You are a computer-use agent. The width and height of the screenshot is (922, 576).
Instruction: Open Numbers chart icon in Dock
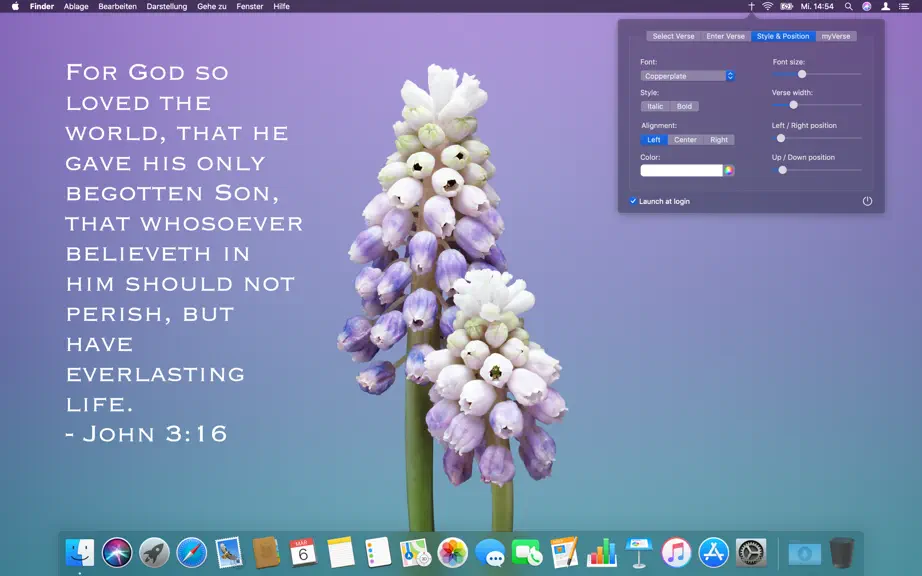pos(602,552)
